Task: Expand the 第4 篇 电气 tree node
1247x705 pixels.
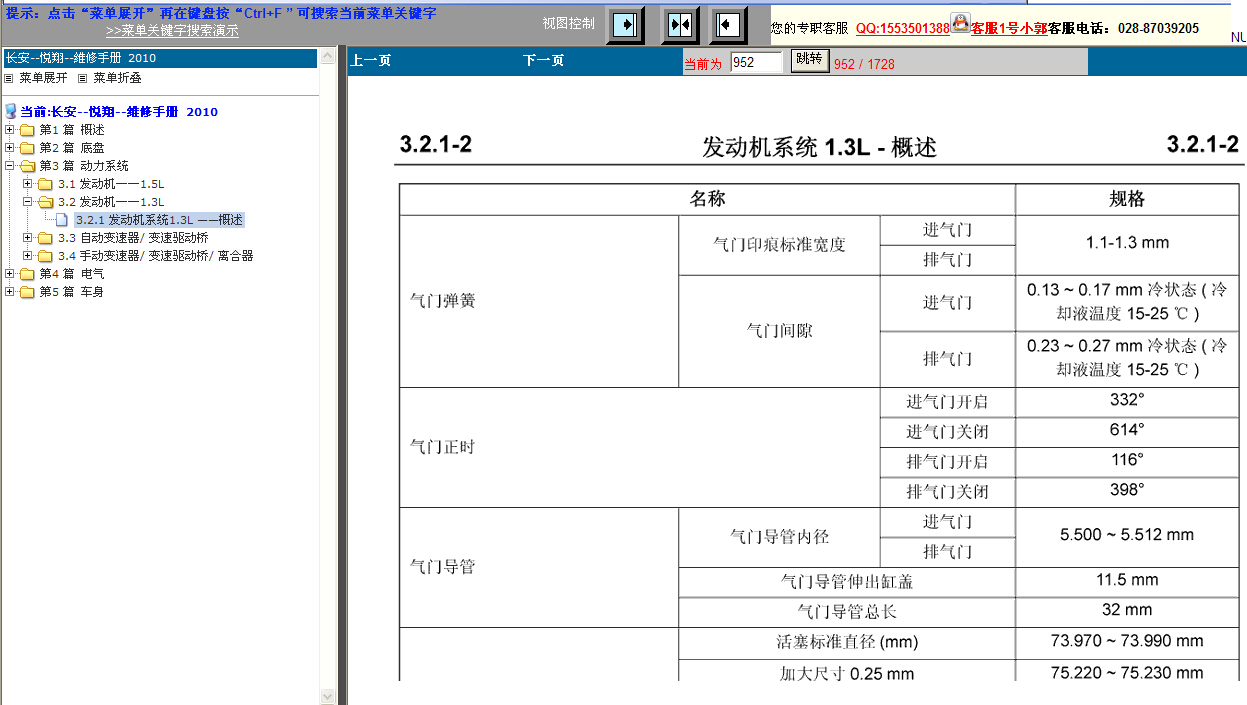Action: click(x=10, y=274)
